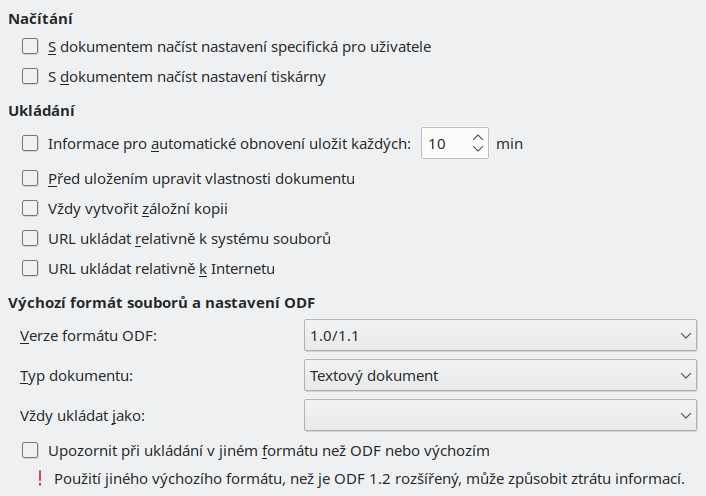The width and height of the screenshot is (706, 496).
Task: Check warning for non-ODF format saving
Action: point(30,450)
